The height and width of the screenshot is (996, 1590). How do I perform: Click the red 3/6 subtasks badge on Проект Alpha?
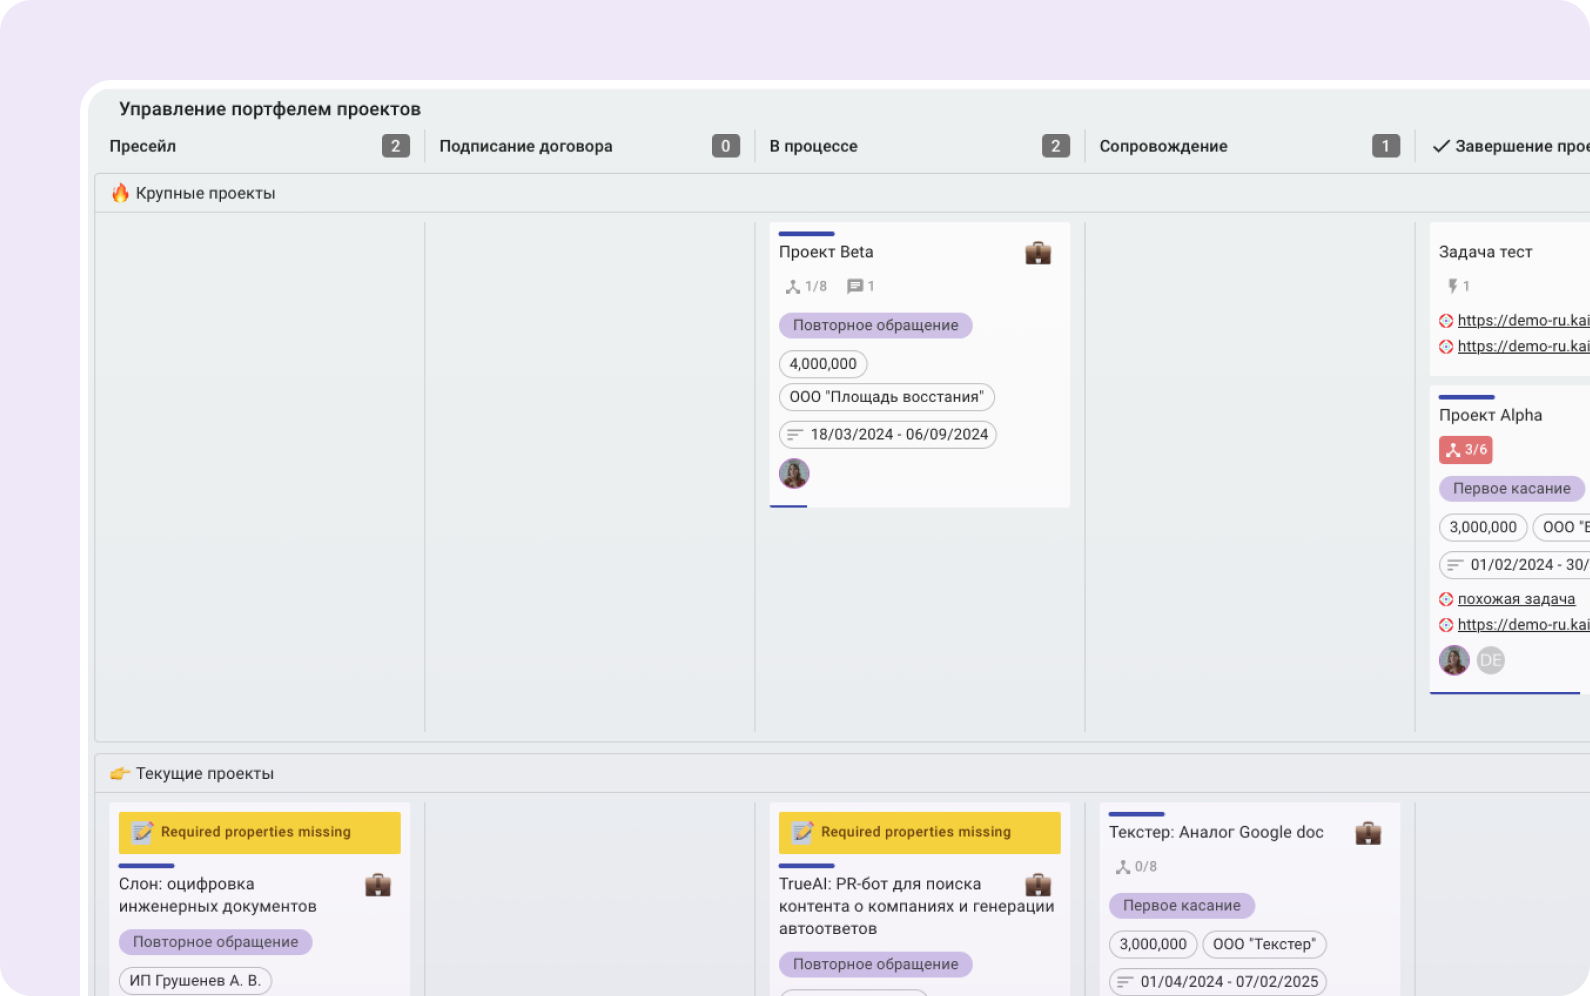[x=1465, y=450]
